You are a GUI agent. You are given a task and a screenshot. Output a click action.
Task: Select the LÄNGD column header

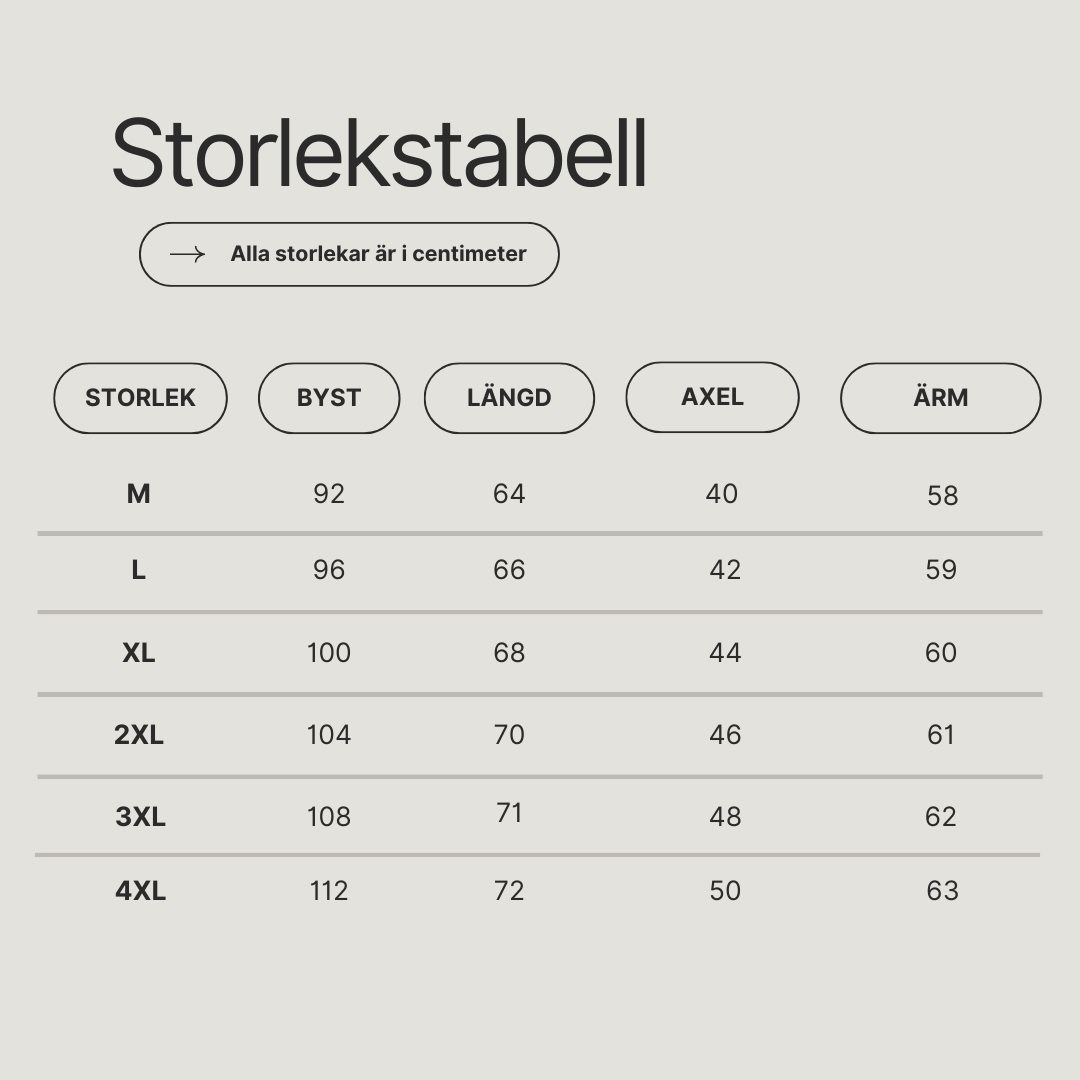[x=509, y=398]
